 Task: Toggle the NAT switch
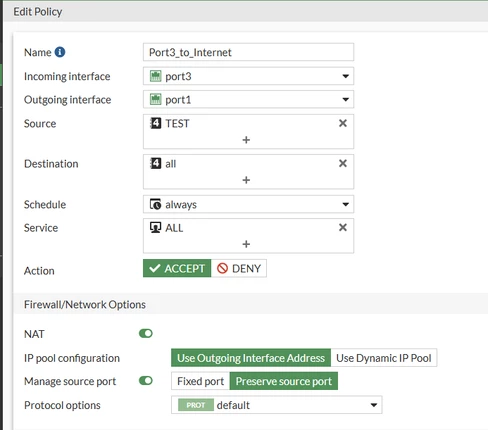(146, 333)
